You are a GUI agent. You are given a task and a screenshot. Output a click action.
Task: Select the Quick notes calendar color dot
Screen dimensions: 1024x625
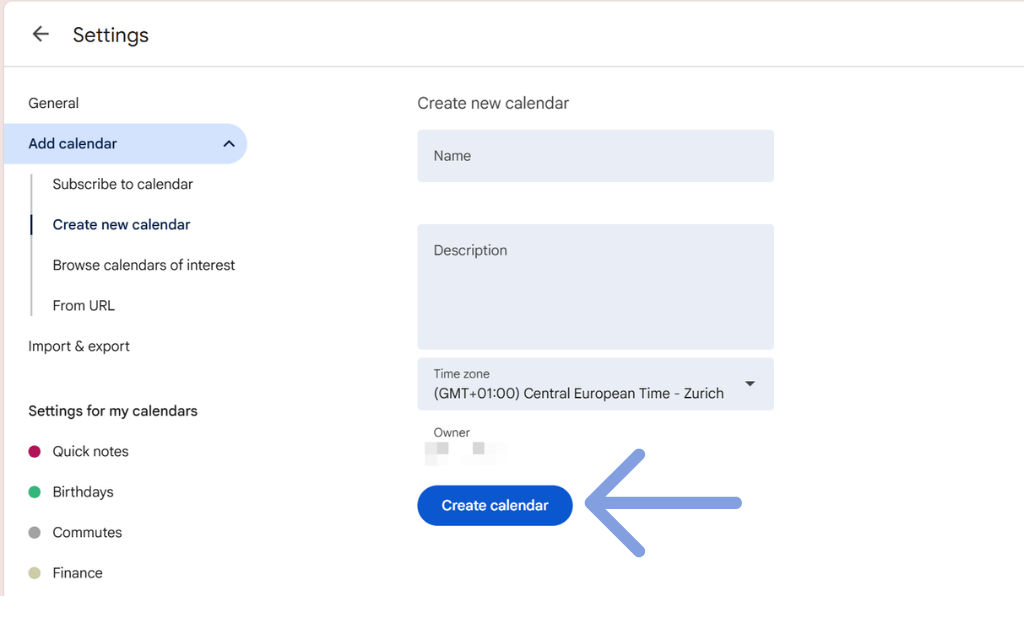(36, 451)
